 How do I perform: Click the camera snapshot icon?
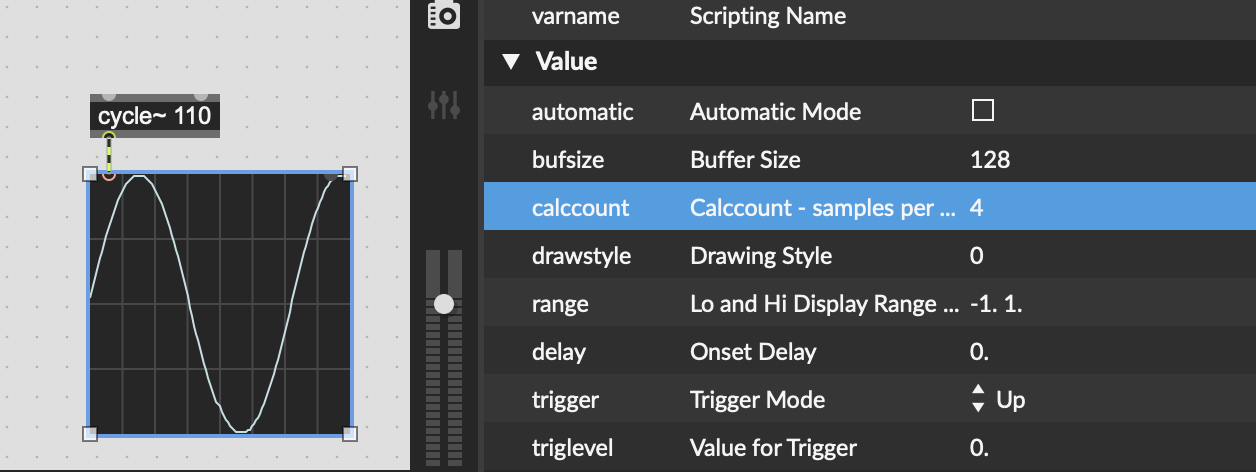pos(444,15)
